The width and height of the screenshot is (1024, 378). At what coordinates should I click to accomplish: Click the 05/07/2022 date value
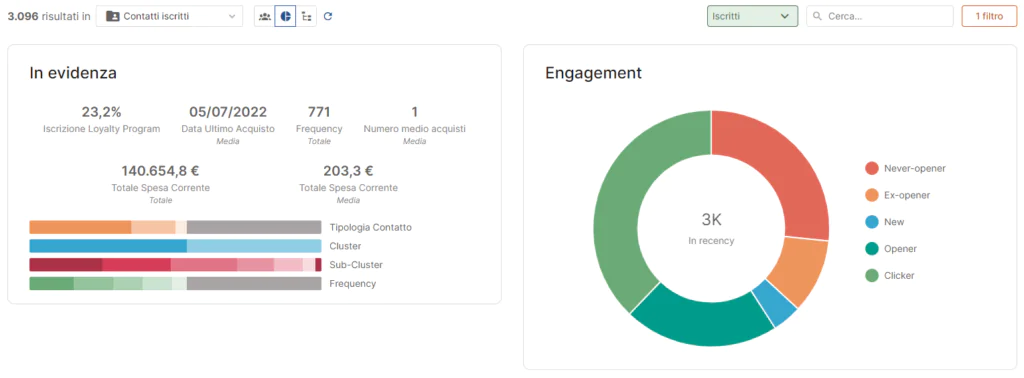pyautogui.click(x=228, y=112)
